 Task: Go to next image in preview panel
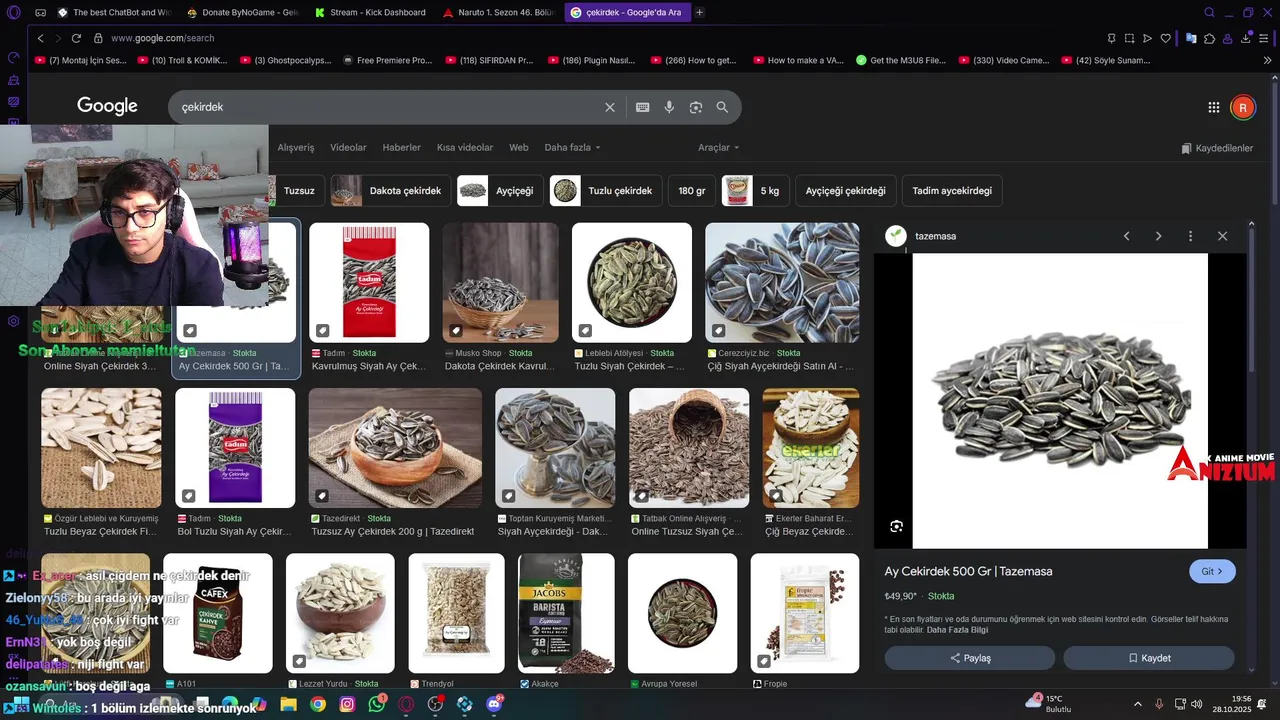click(x=1159, y=236)
